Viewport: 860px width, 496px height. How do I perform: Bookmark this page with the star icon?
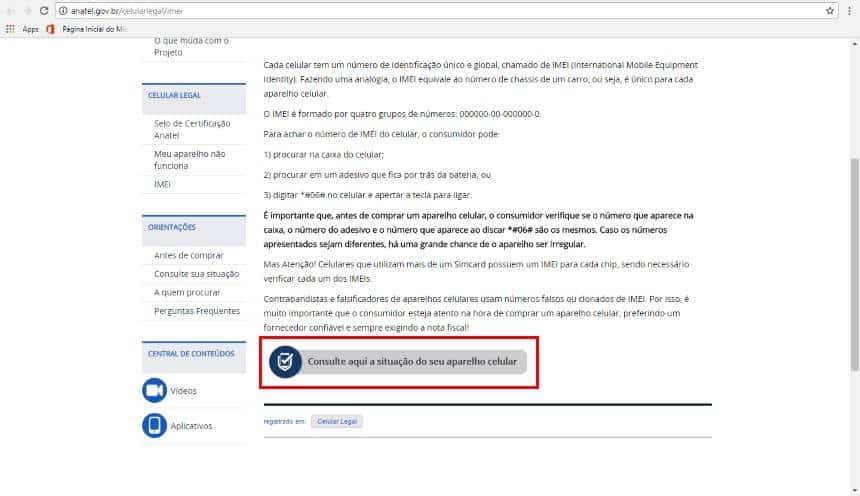(x=829, y=10)
